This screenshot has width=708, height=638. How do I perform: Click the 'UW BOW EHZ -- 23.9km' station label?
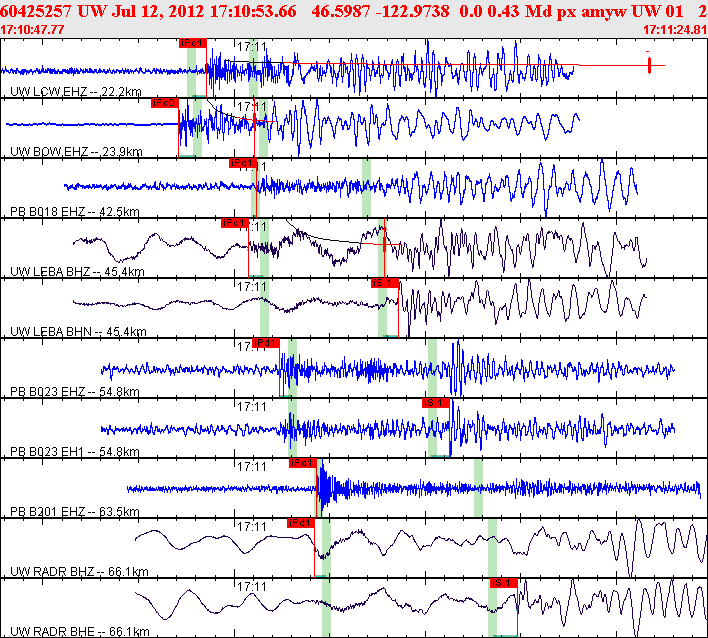tap(76, 152)
